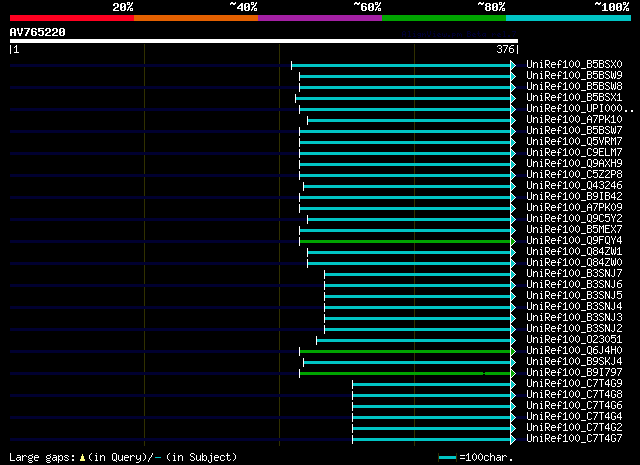Viewport: 640px width, 465px height.
Task: Click the AV765220 query name
Action: tap(38, 32)
